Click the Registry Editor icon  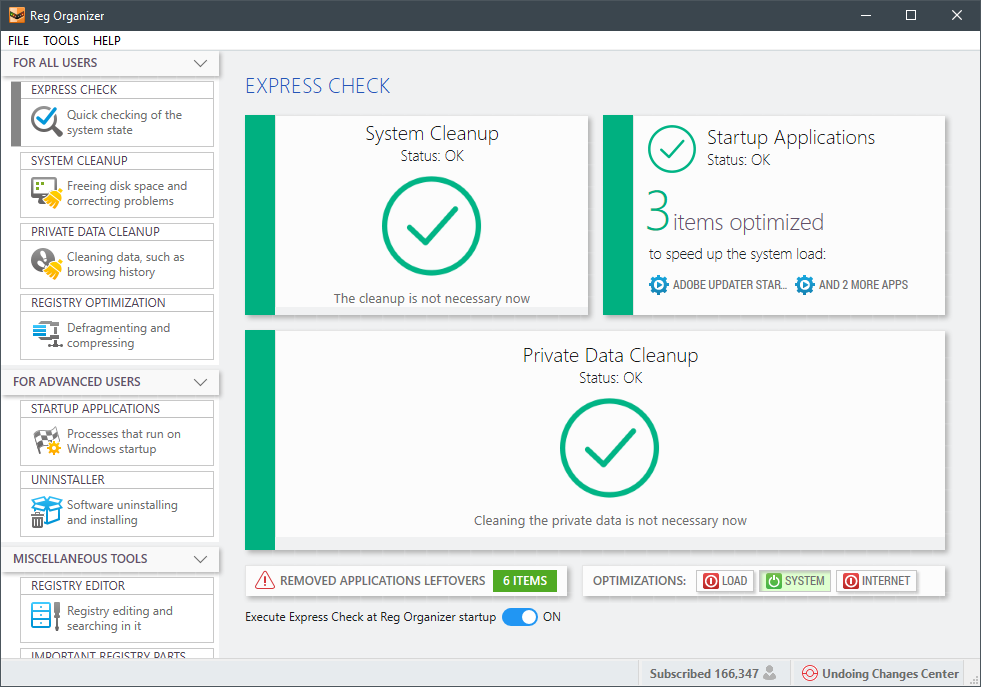coord(46,615)
